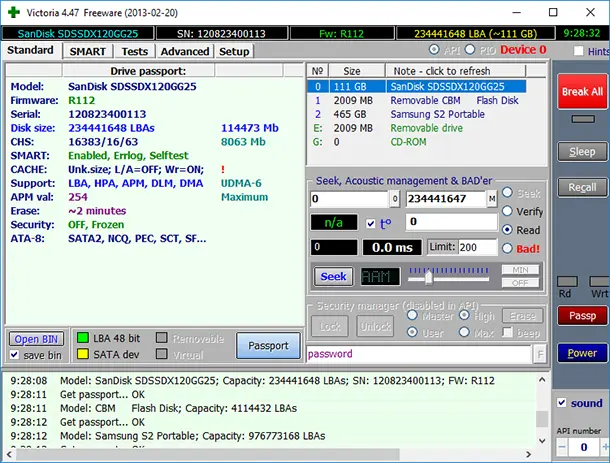
Task: Disable the sound checkbox
Action: tap(561, 403)
